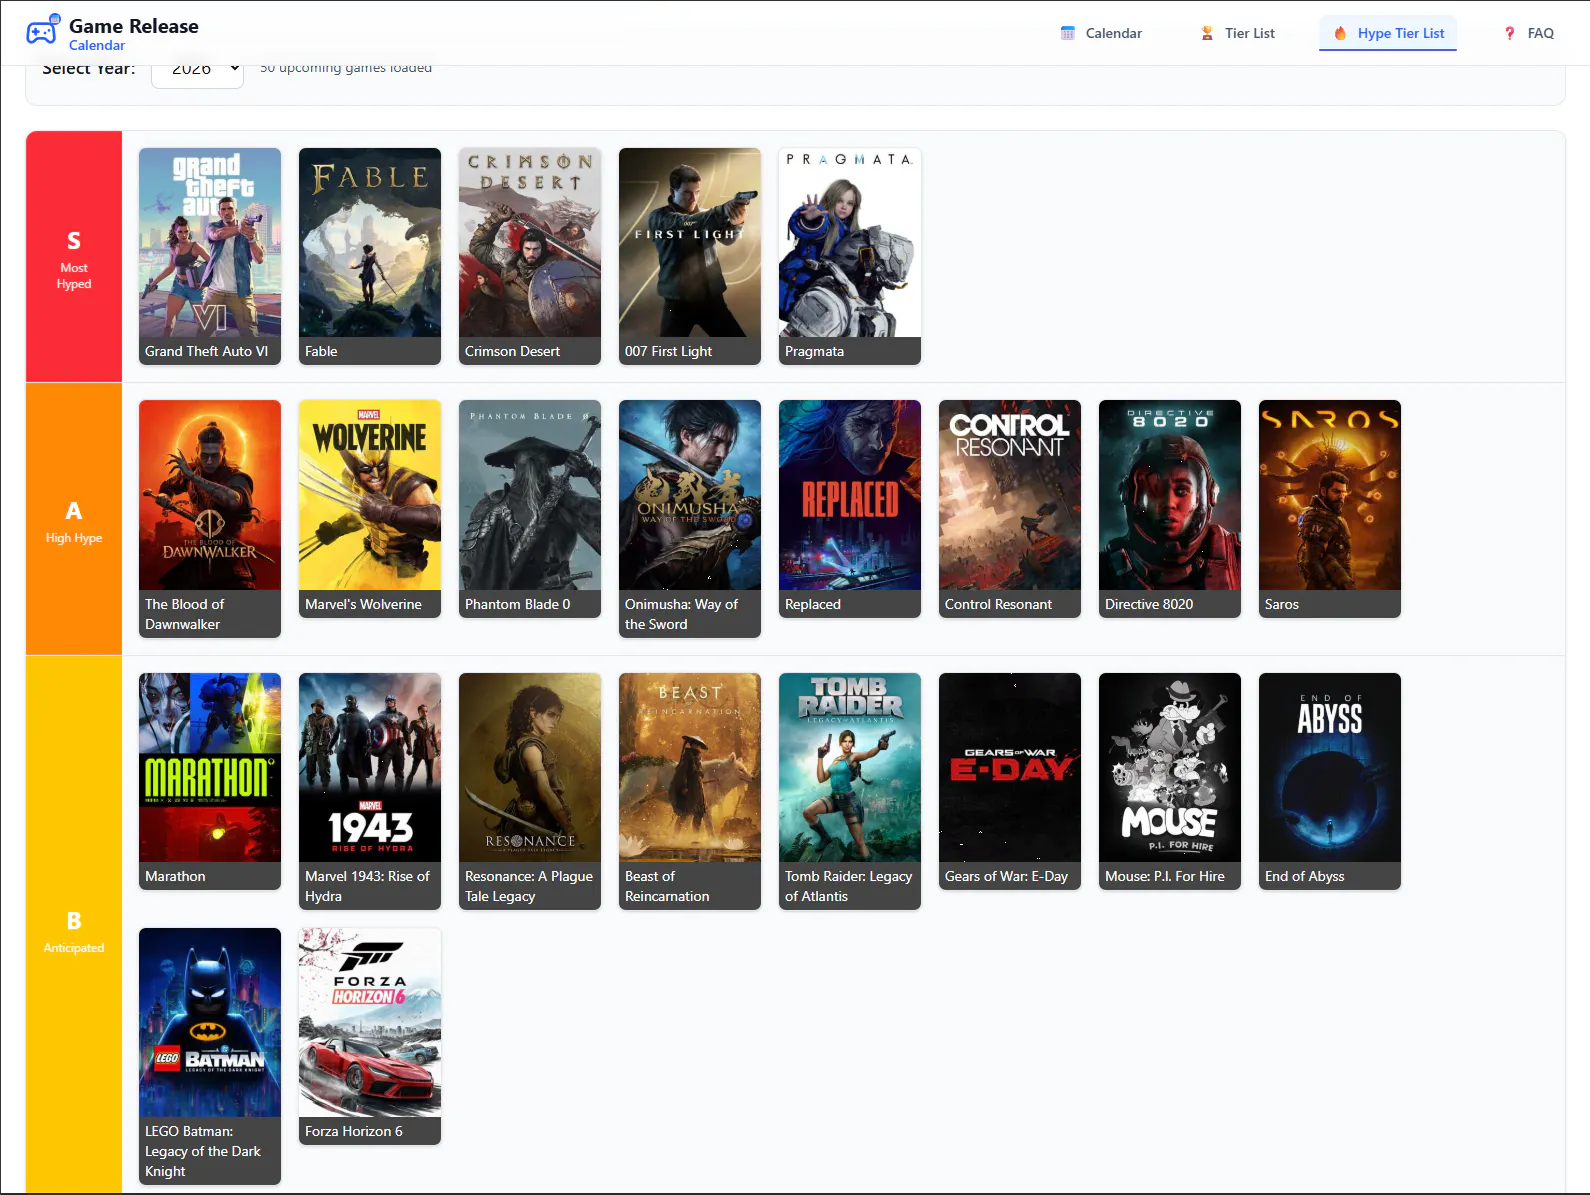Open the Fable game card

click(370, 256)
